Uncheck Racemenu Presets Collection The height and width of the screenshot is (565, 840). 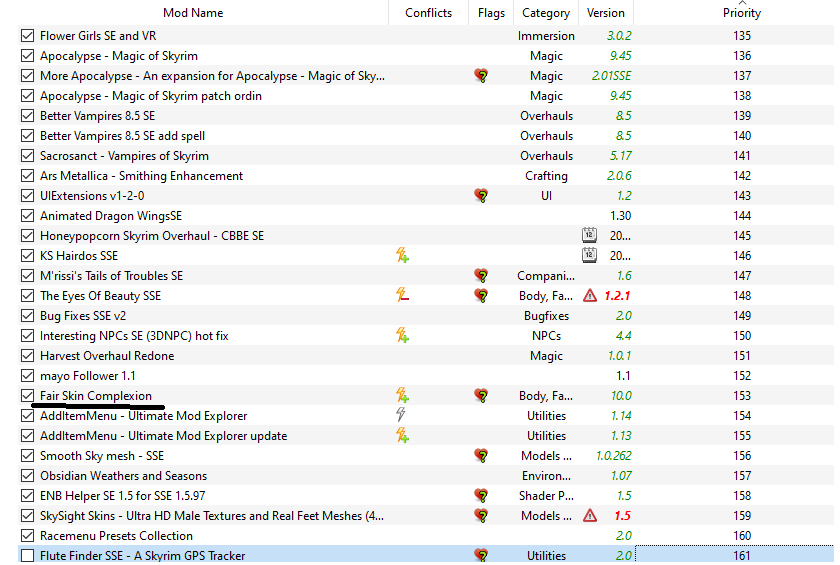point(27,536)
